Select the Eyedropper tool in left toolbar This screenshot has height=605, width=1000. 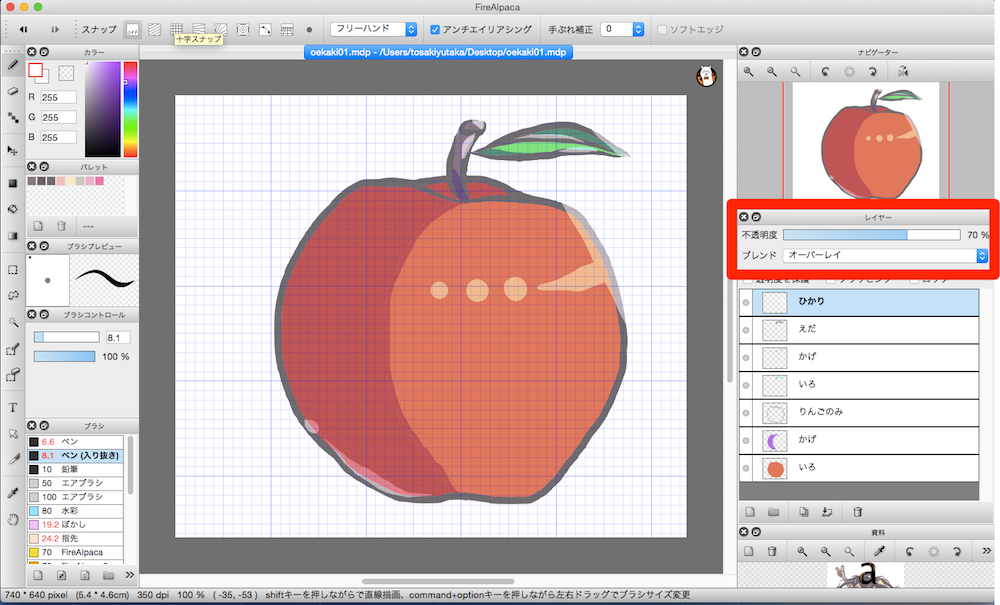pos(13,493)
